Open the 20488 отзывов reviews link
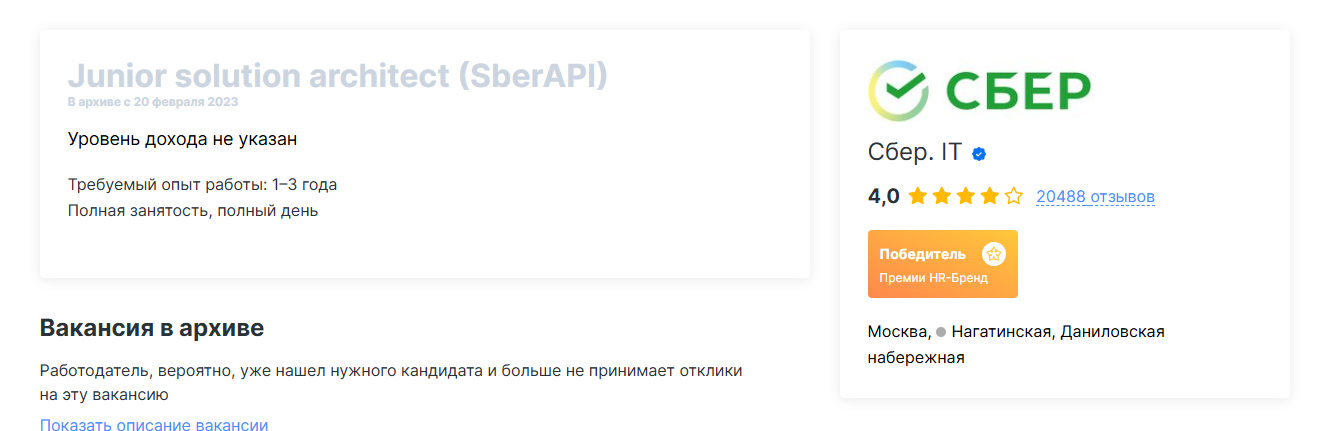Viewport: 1335px width, 431px height. (1095, 197)
